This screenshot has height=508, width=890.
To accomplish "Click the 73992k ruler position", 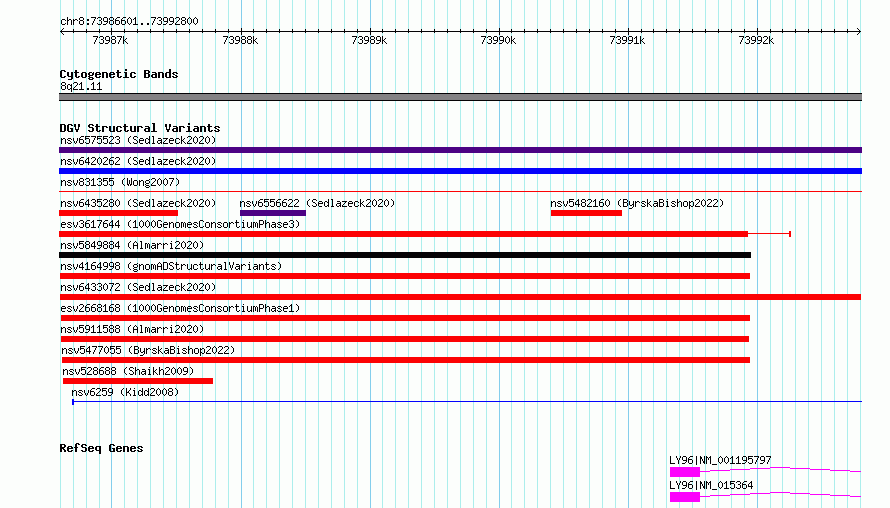I will (756, 40).
